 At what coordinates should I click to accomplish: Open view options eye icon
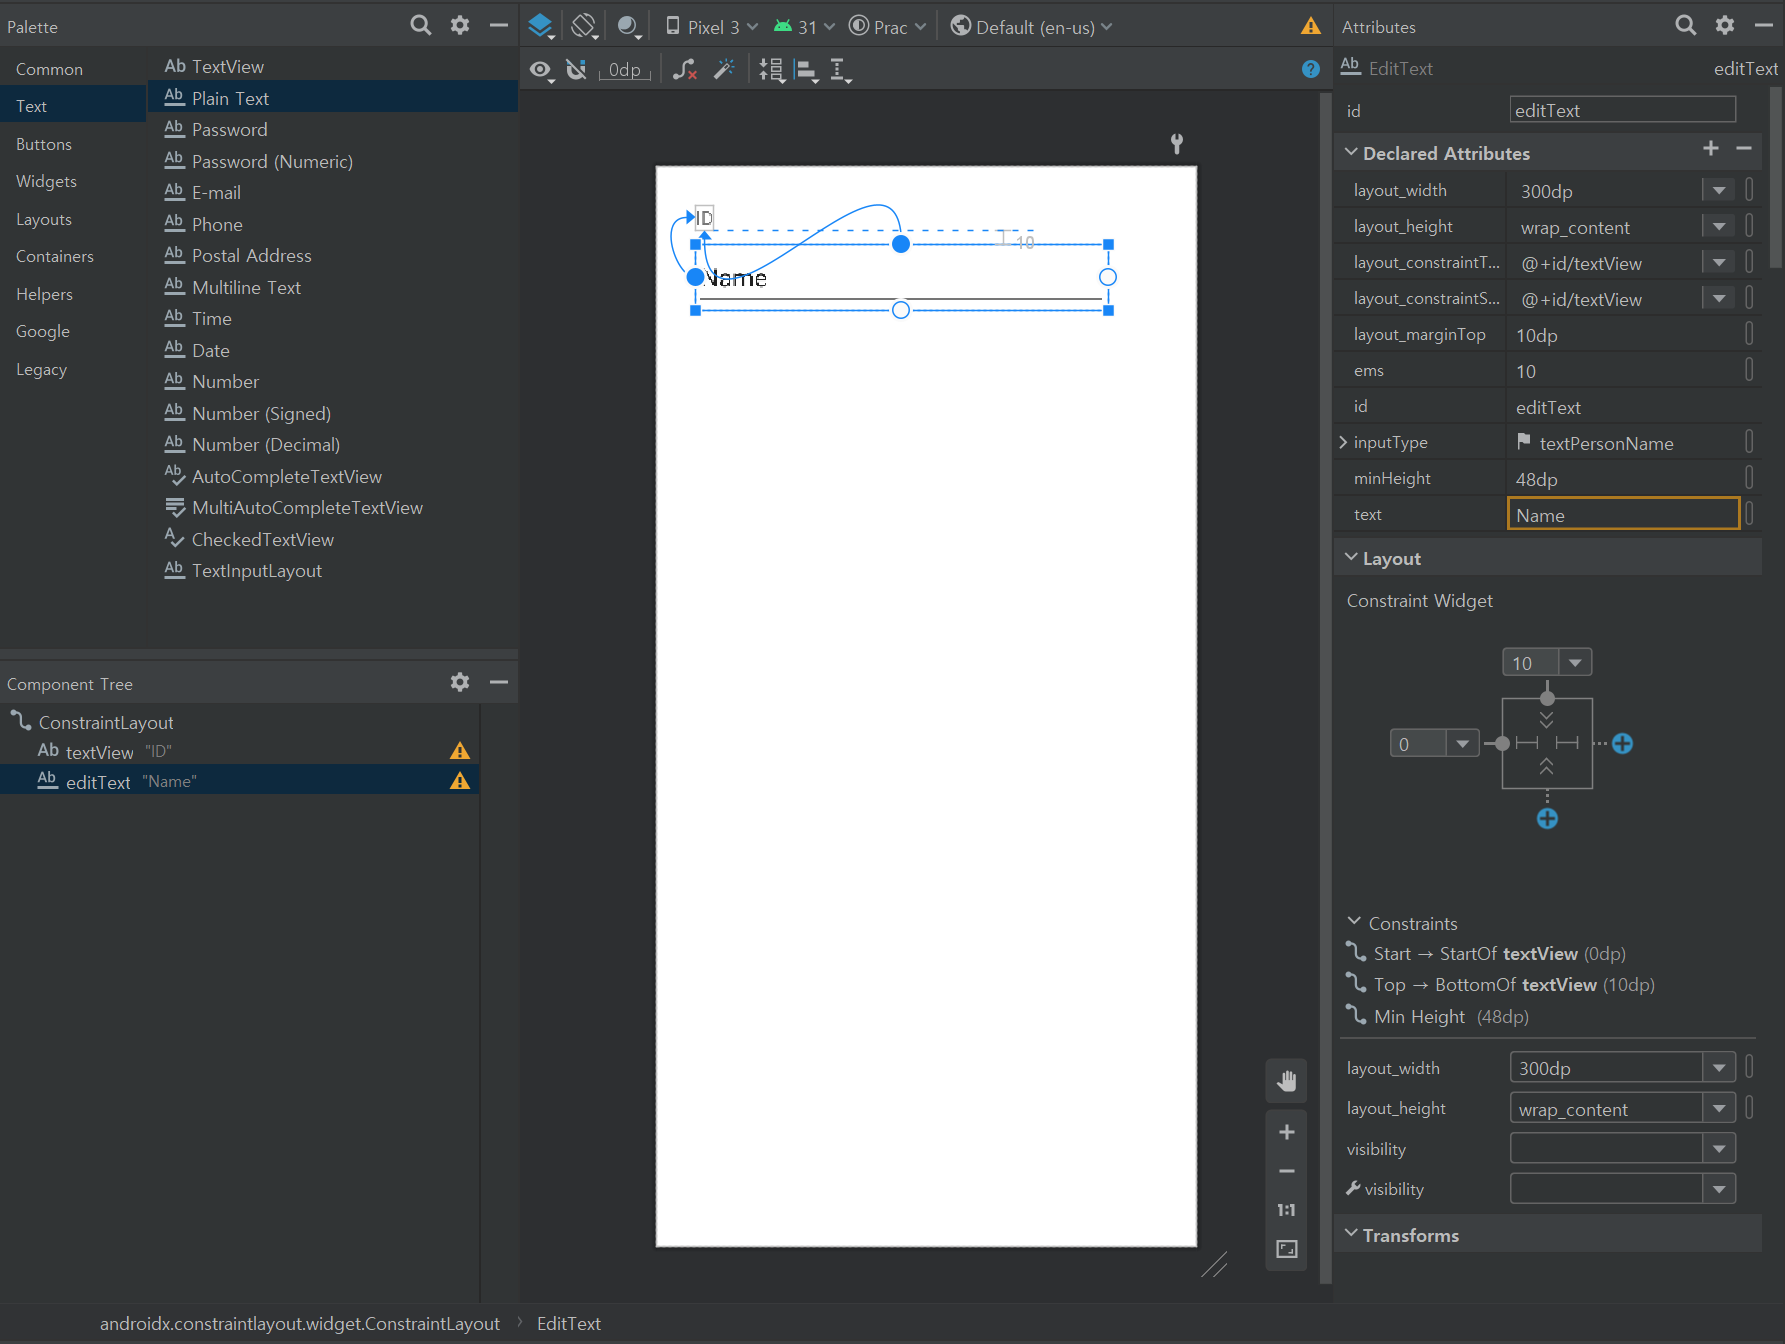tap(541, 70)
